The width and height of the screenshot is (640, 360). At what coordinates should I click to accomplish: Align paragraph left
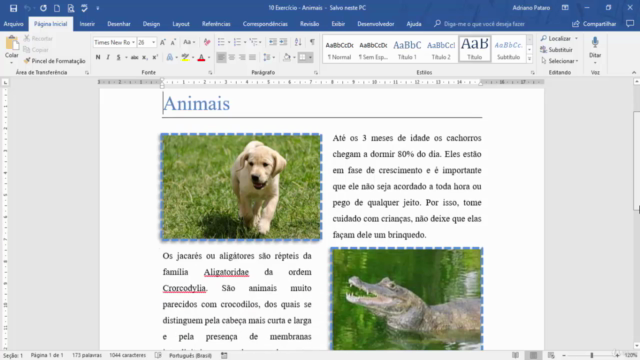coord(221,58)
